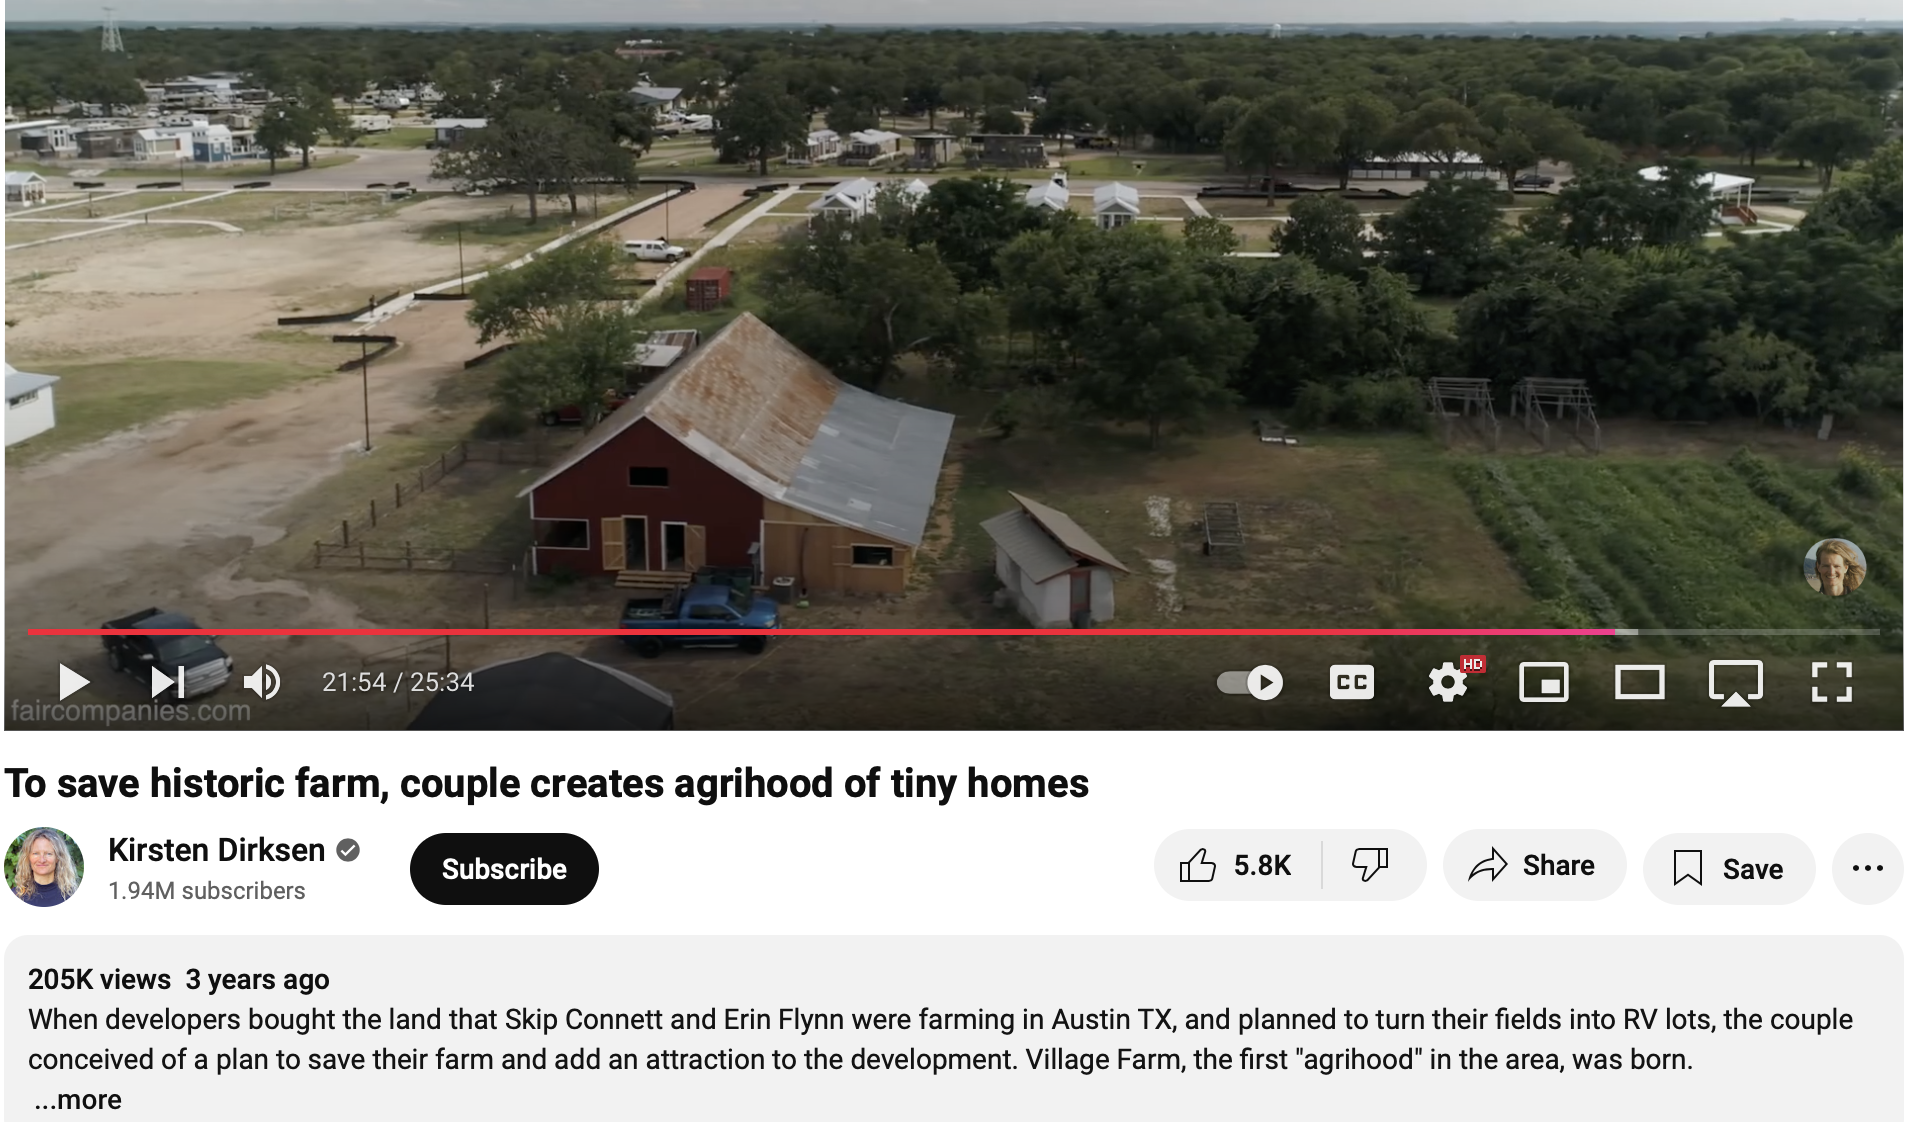
Task: Expand description with ...more
Action: (x=77, y=1099)
